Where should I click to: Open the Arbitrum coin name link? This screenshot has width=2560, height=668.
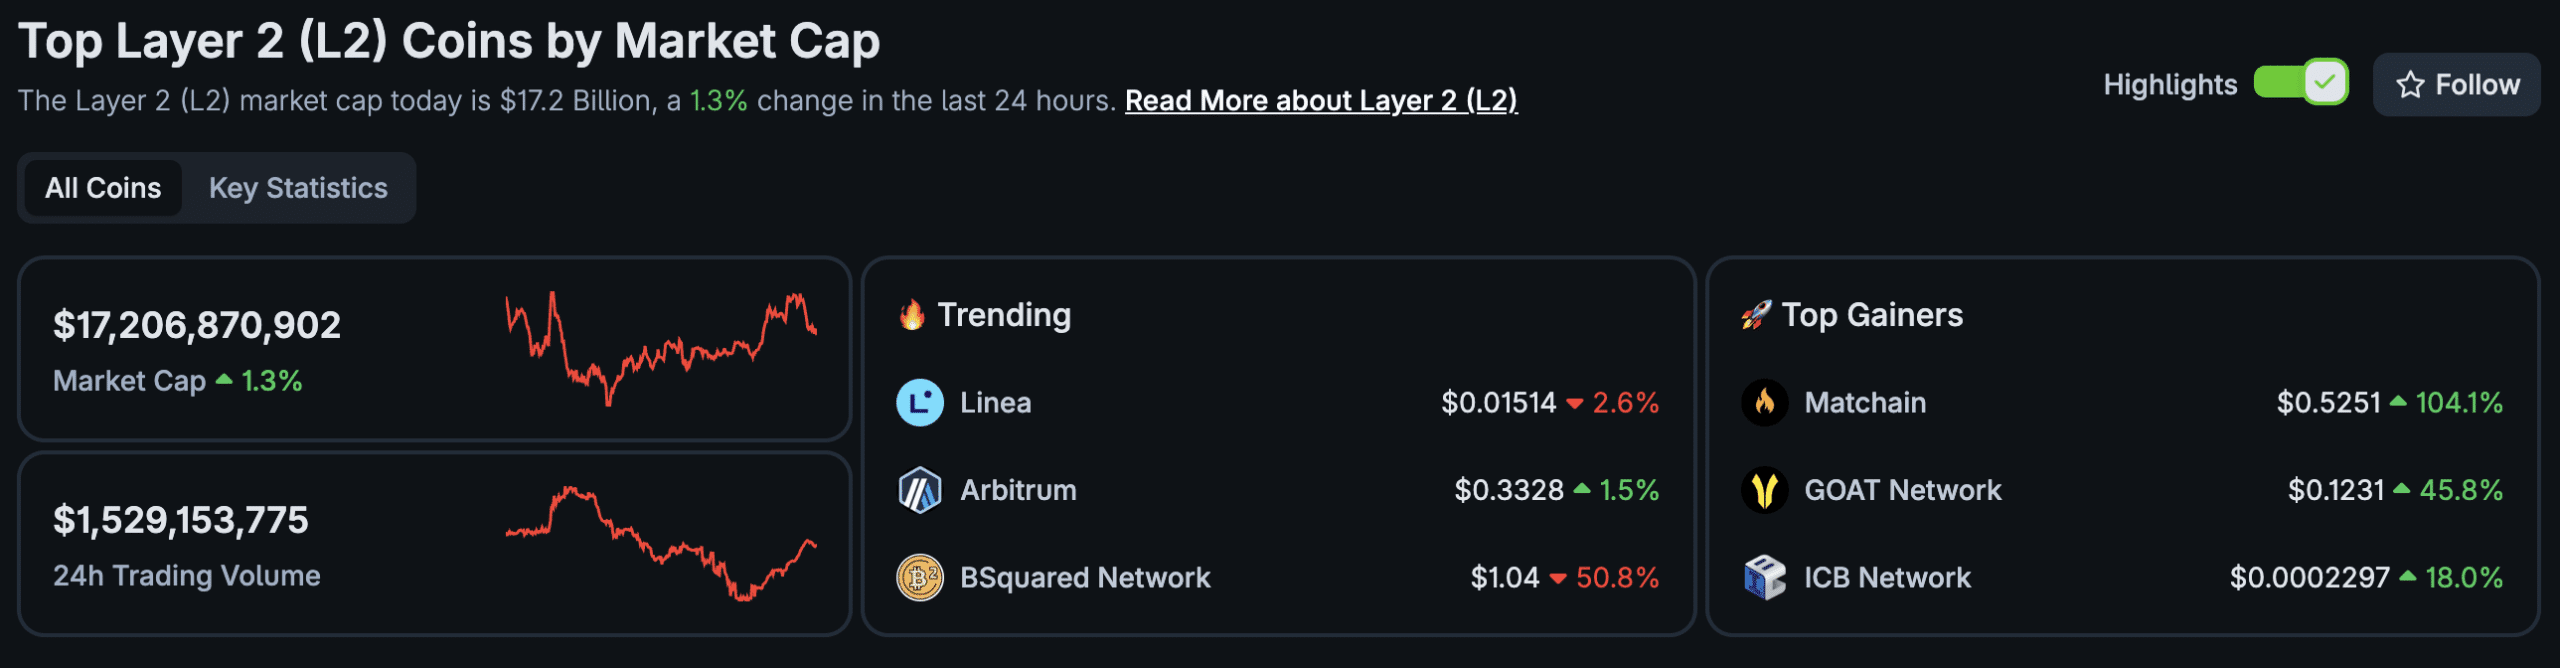1018,490
